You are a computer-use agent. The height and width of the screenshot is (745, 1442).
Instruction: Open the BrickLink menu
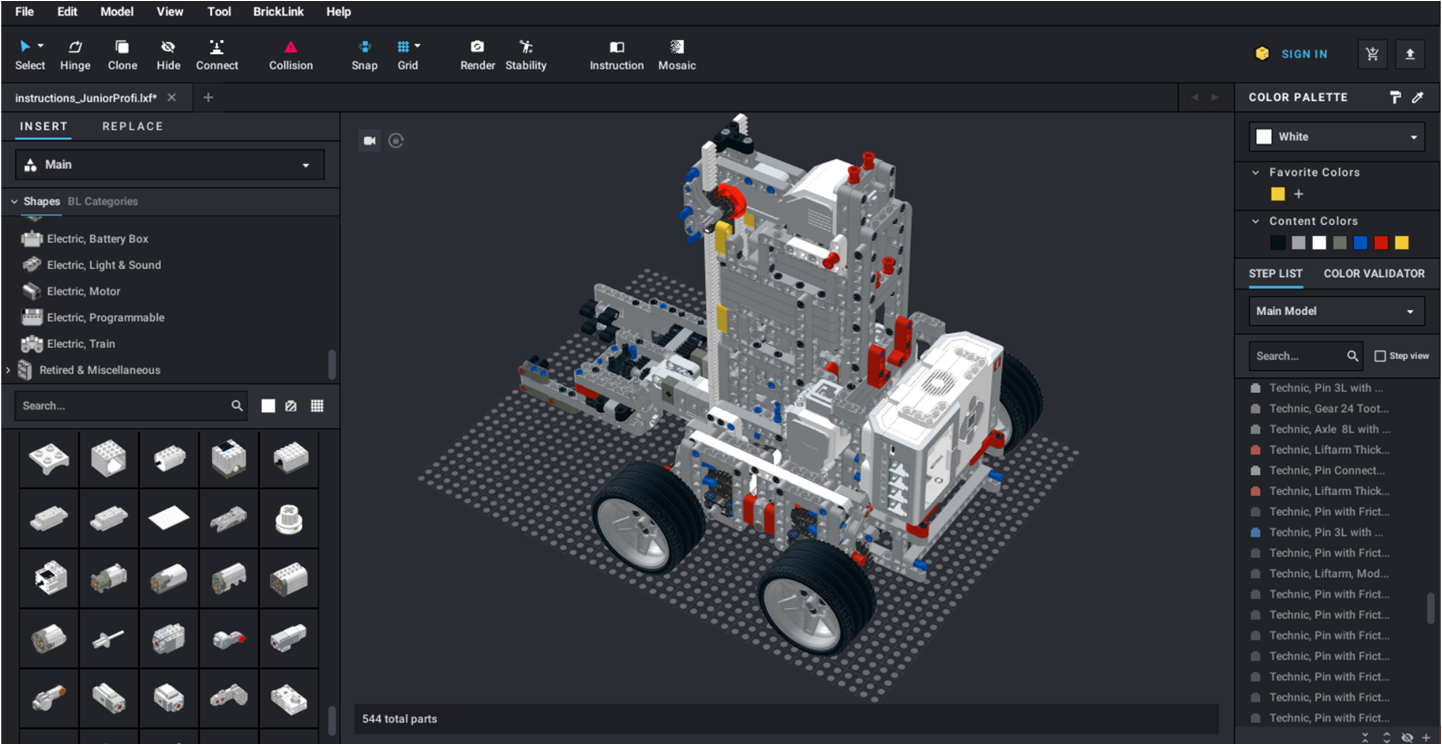pos(277,12)
